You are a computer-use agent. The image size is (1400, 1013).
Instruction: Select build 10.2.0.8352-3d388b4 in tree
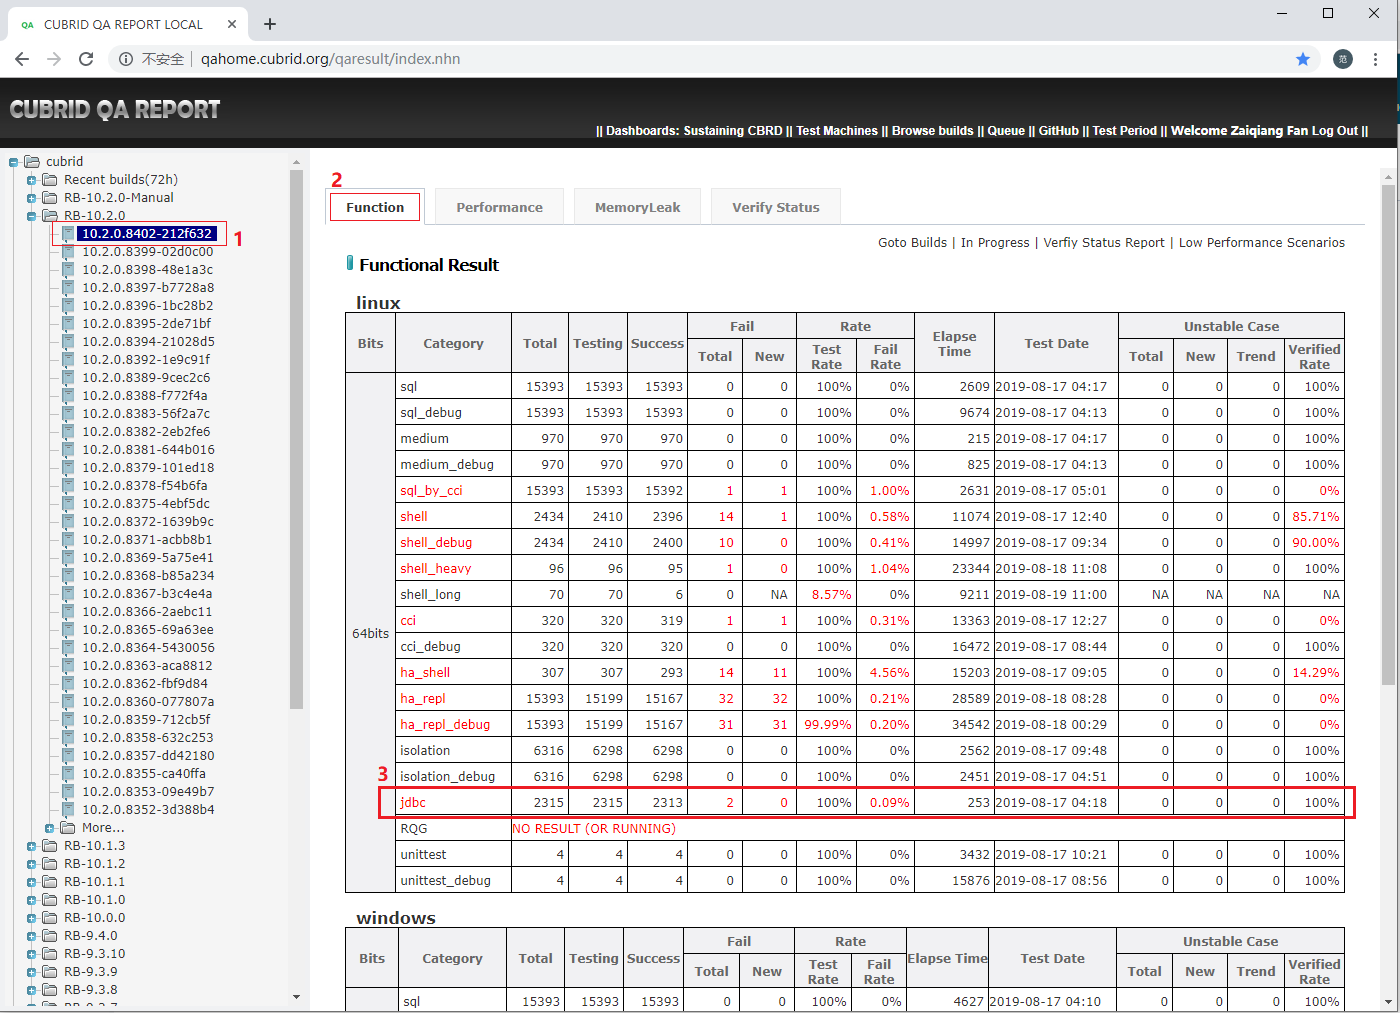pyautogui.click(x=148, y=809)
